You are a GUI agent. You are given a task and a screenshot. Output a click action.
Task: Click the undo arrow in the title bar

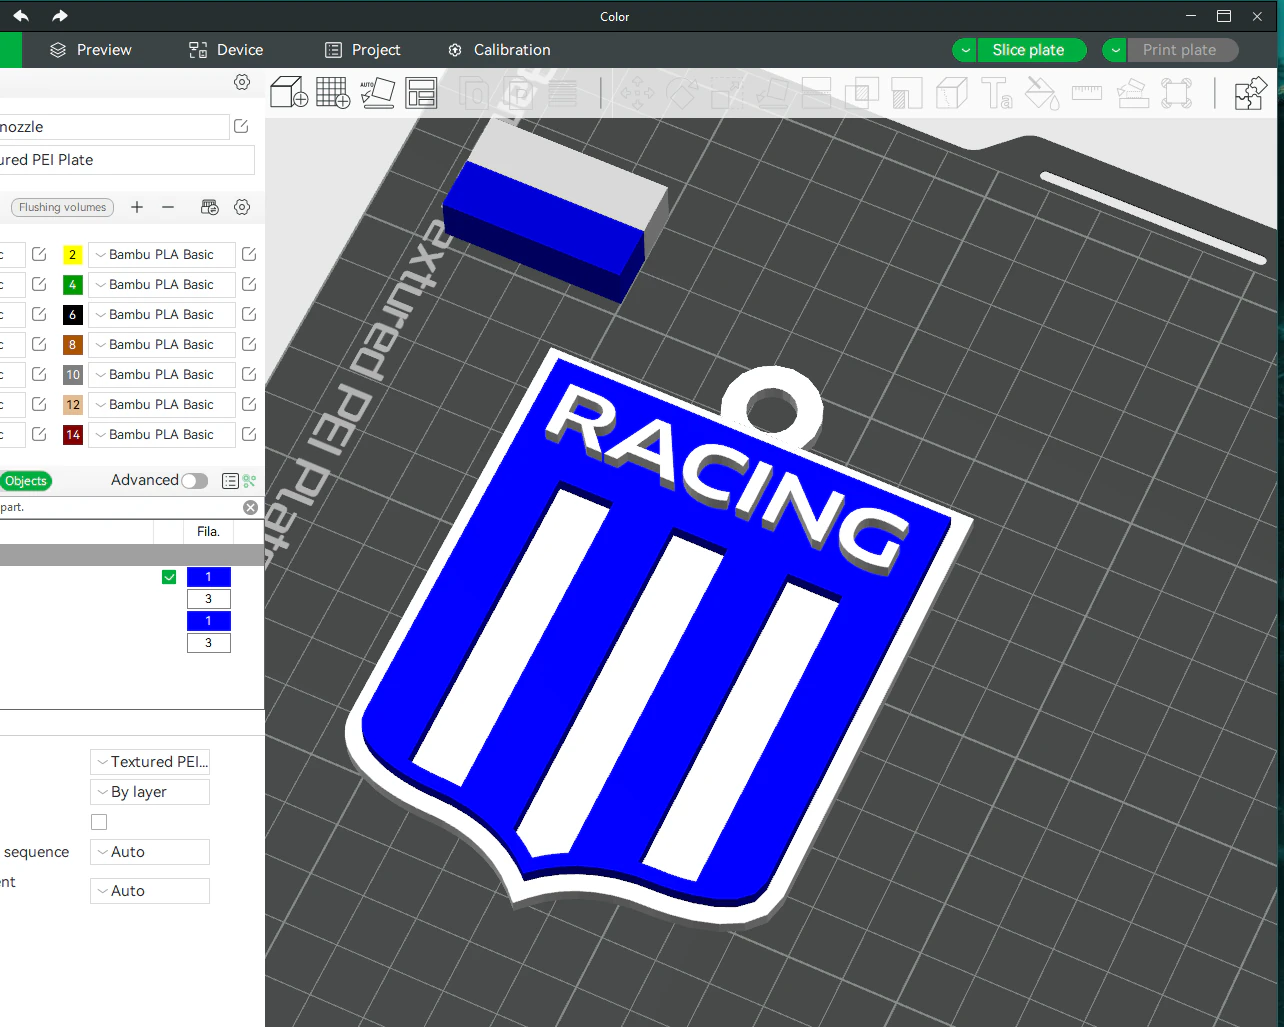20,16
